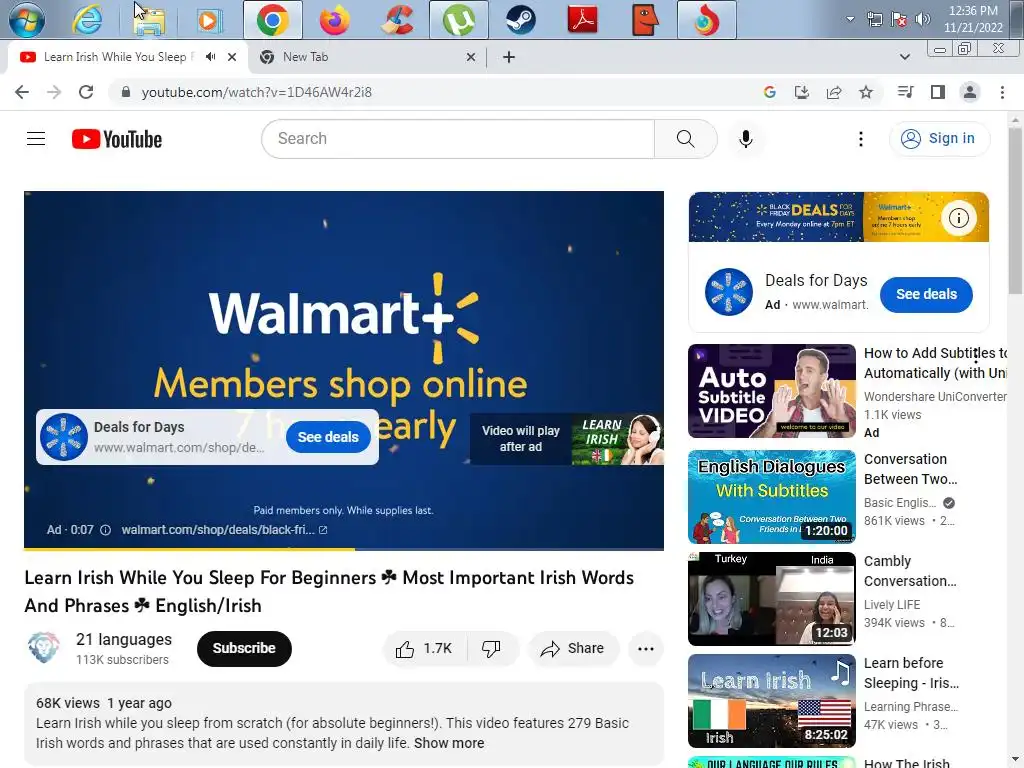Click the upcoming Learn Irish video preview
Viewport: 1024px width, 768px height.
tap(567, 439)
